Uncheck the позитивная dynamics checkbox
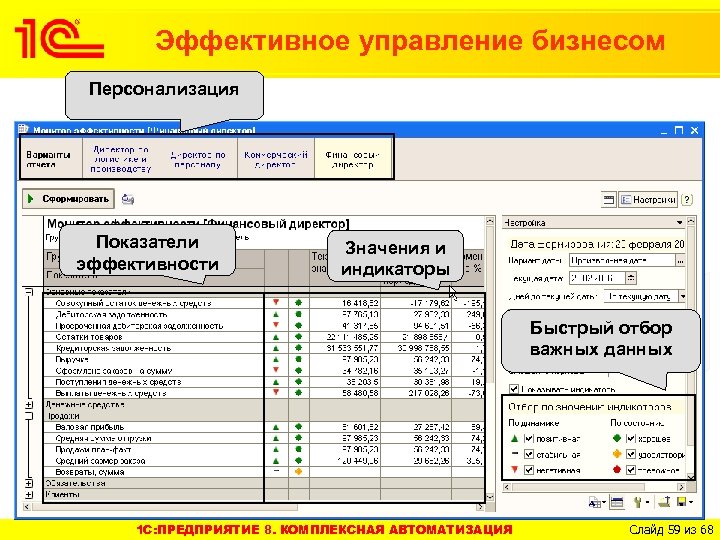 point(529,439)
